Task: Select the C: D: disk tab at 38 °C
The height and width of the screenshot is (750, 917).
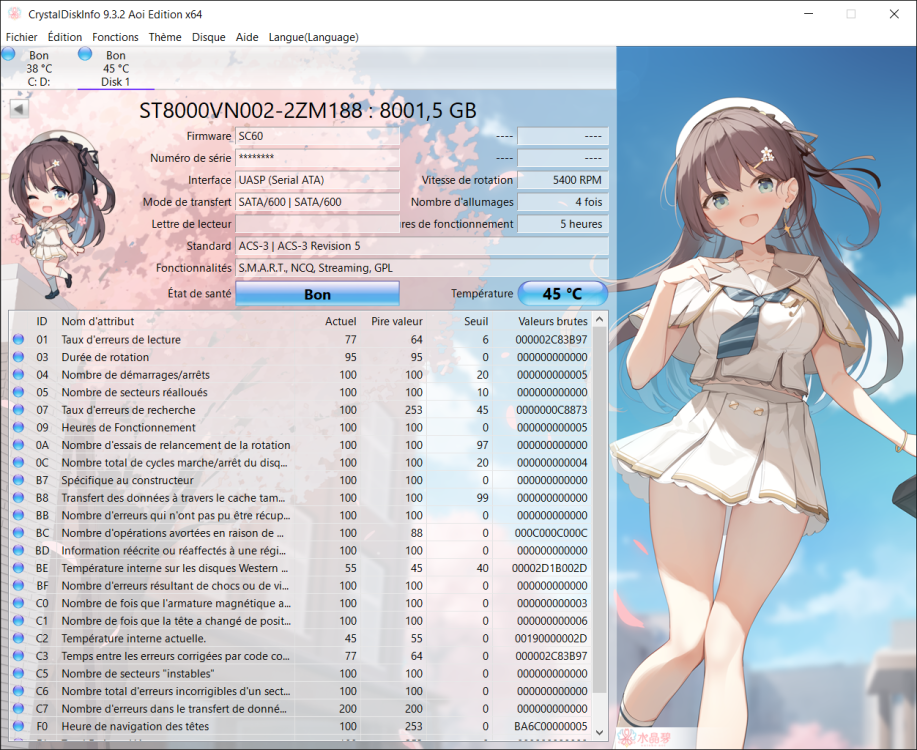Action: pos(38,69)
